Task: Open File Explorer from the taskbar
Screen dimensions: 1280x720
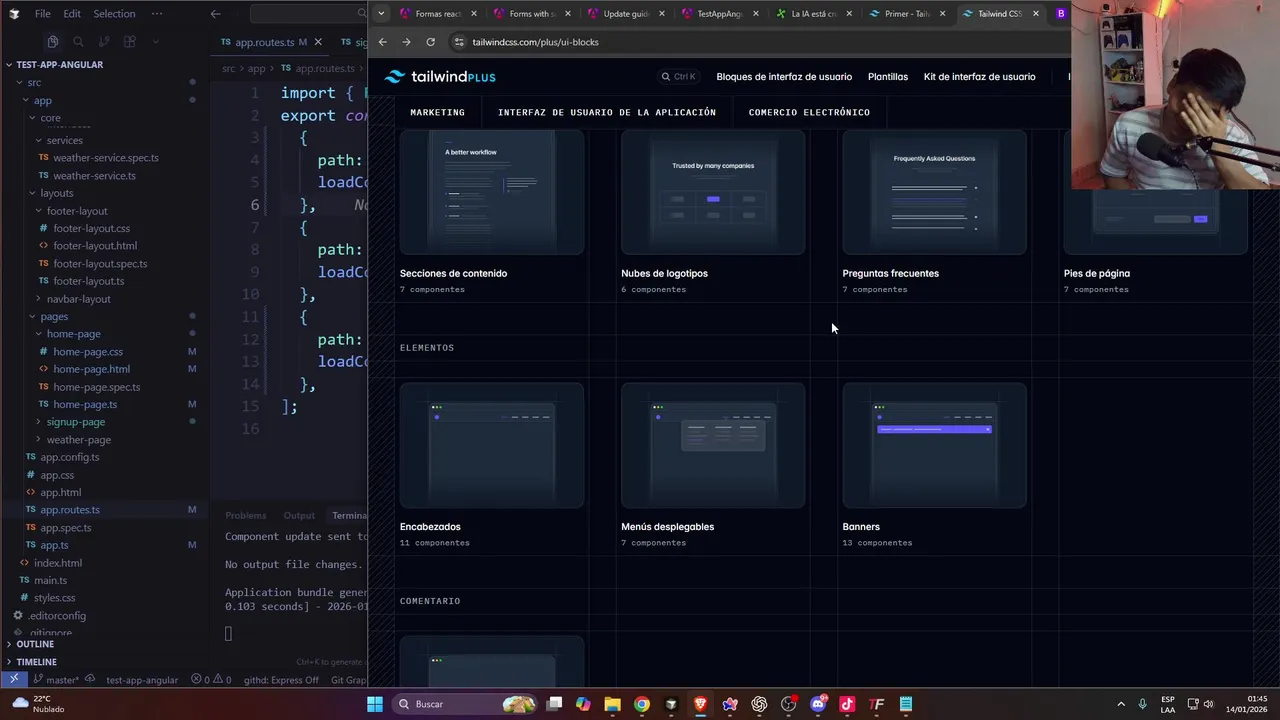Action: tap(612, 704)
